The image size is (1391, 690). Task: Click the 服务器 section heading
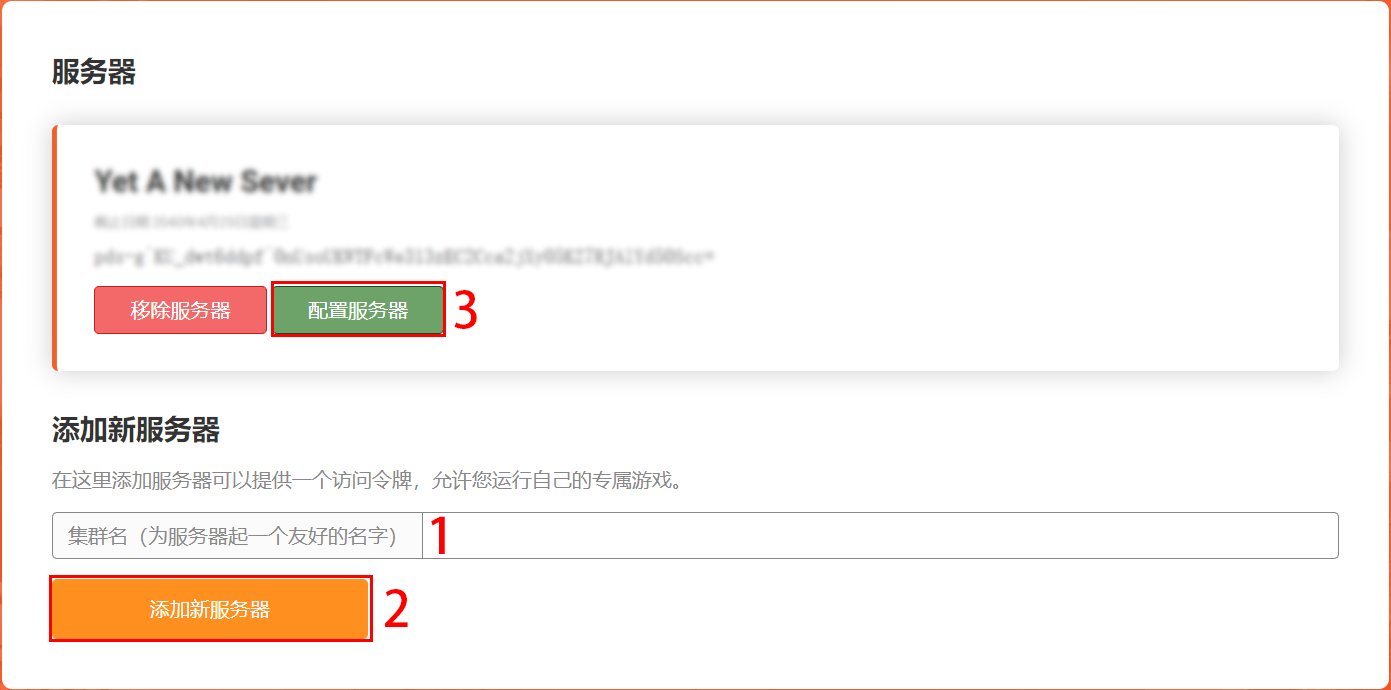point(93,72)
